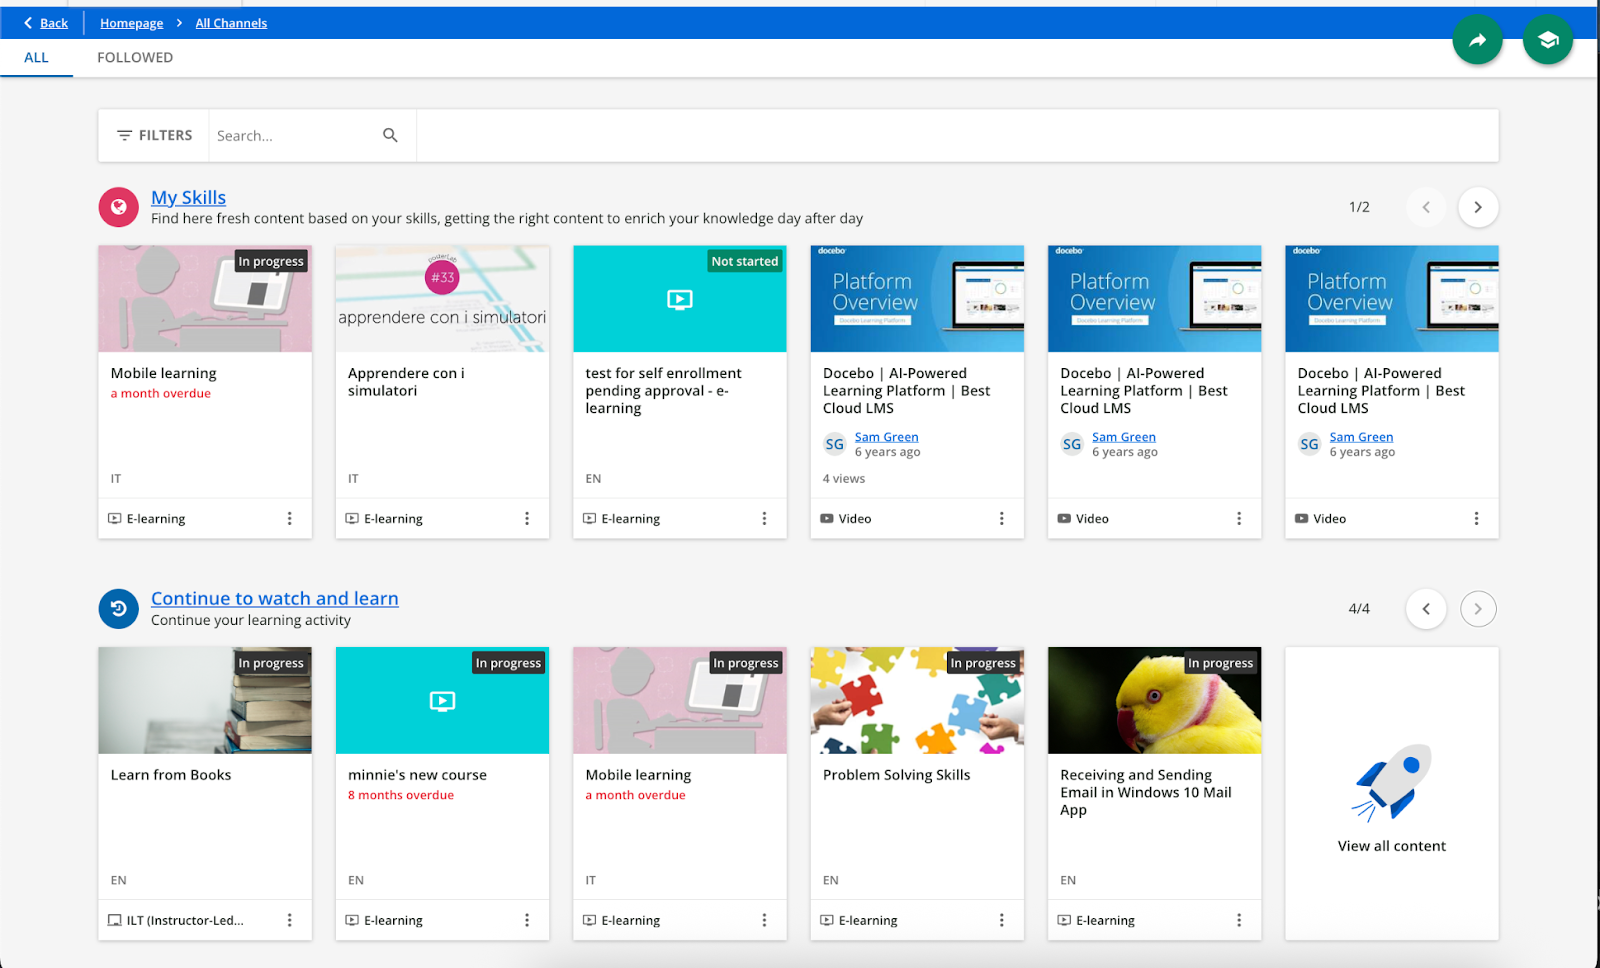The height and width of the screenshot is (968, 1600).
Task: Open options menu for Apprendere con i simulatori
Action: tap(527, 519)
